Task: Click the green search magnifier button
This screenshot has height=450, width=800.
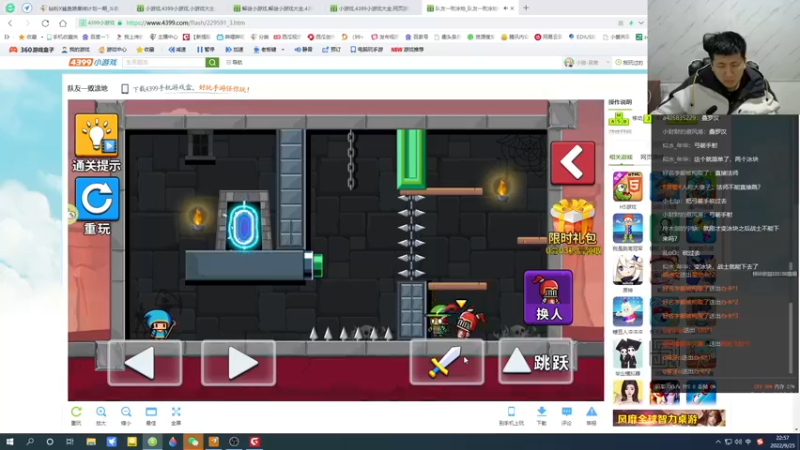Action: [x=212, y=62]
